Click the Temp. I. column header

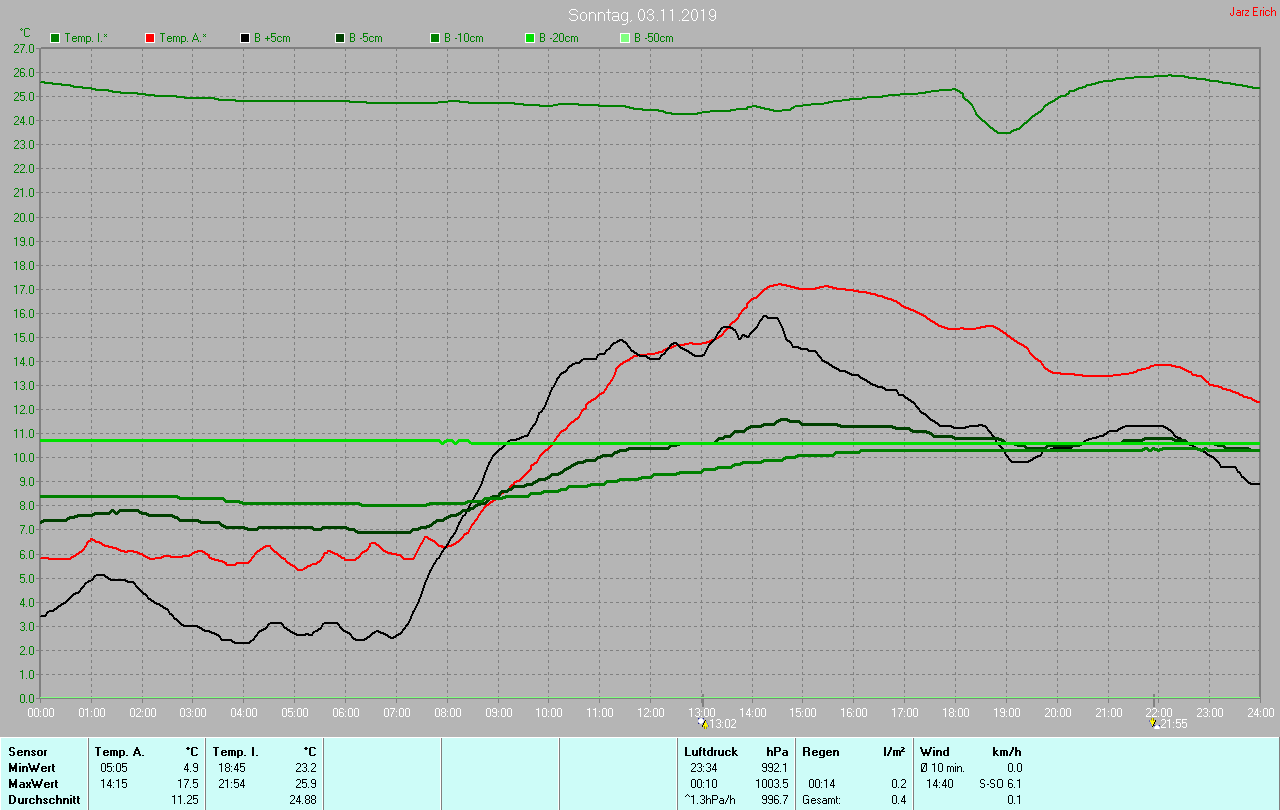point(236,751)
